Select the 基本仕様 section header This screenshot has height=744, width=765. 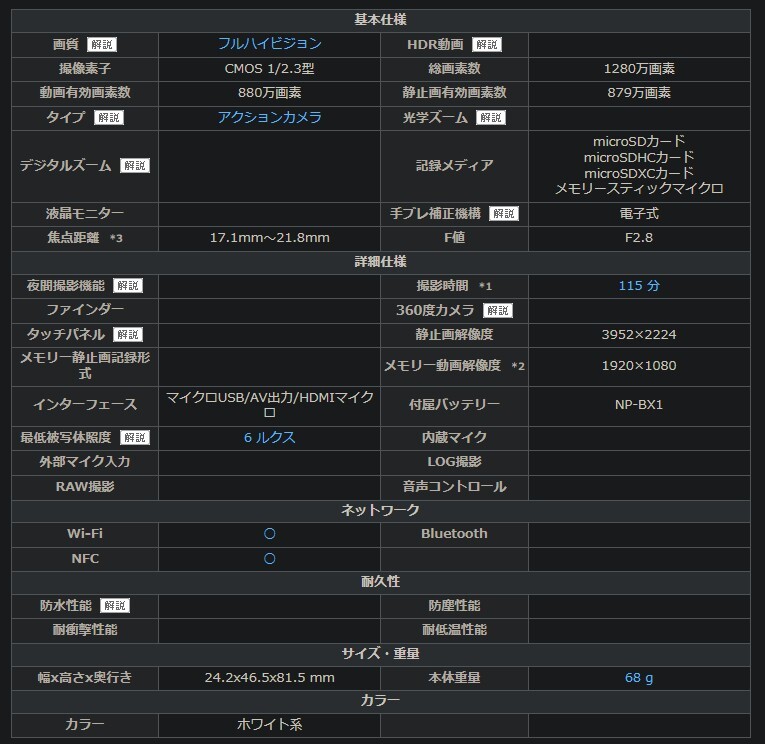click(381, 20)
